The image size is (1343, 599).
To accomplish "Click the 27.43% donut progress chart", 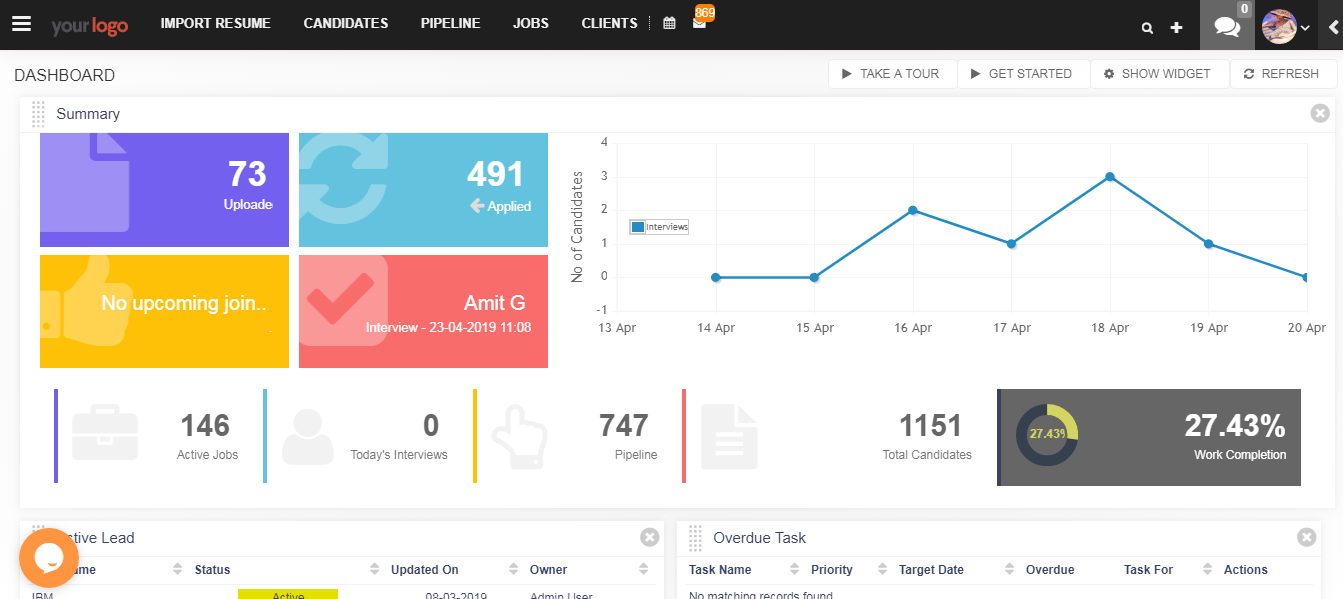I will pos(1046,435).
